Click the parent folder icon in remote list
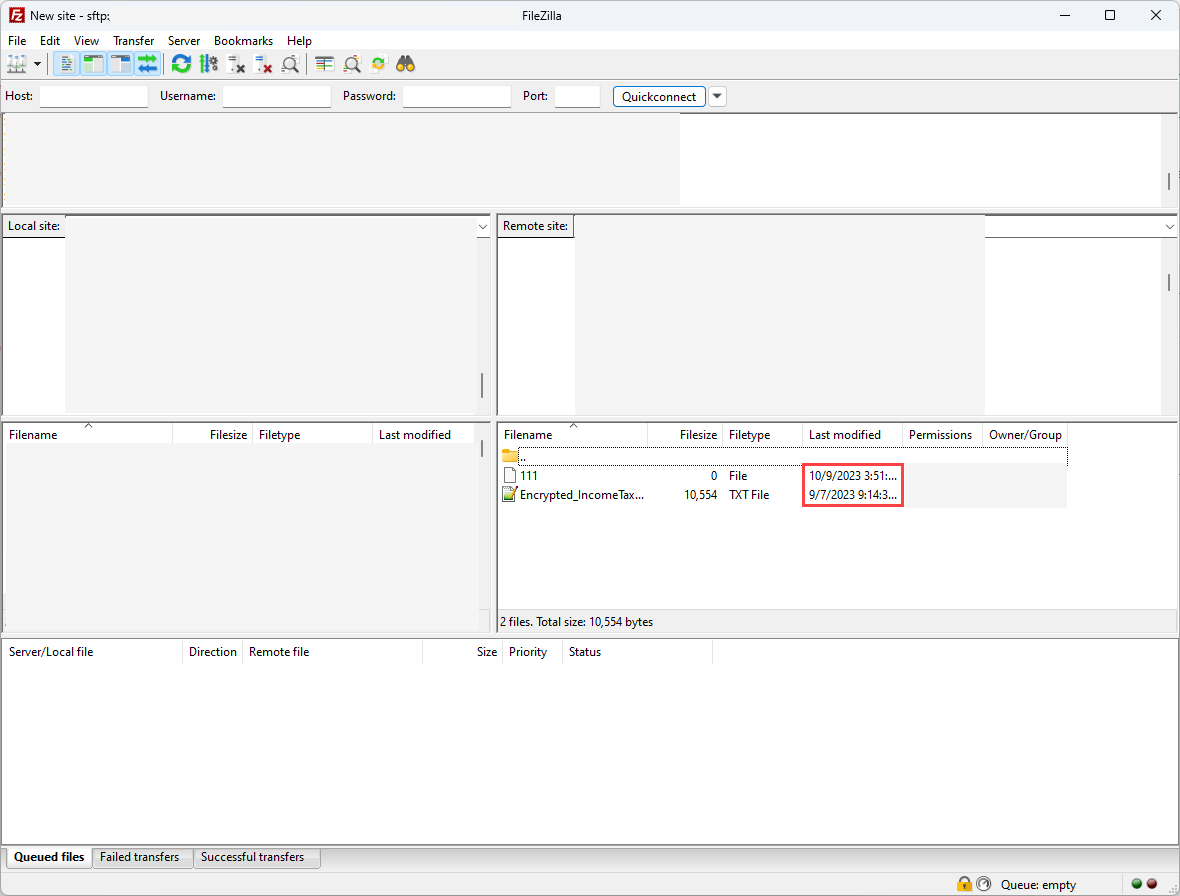1180x896 pixels. click(509, 456)
